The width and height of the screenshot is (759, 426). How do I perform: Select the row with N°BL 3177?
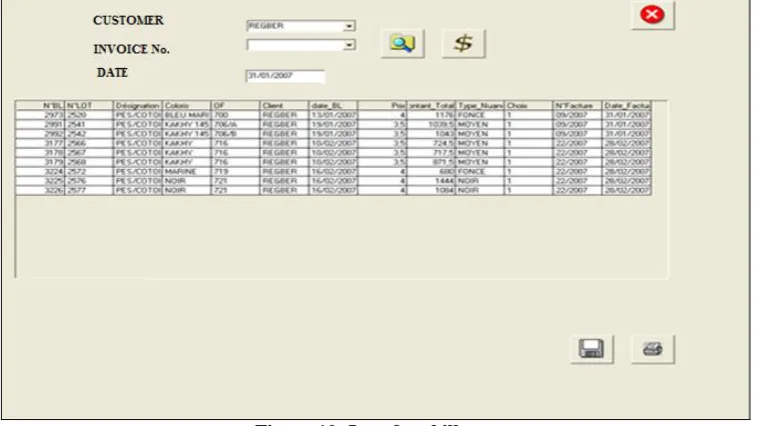334,143
